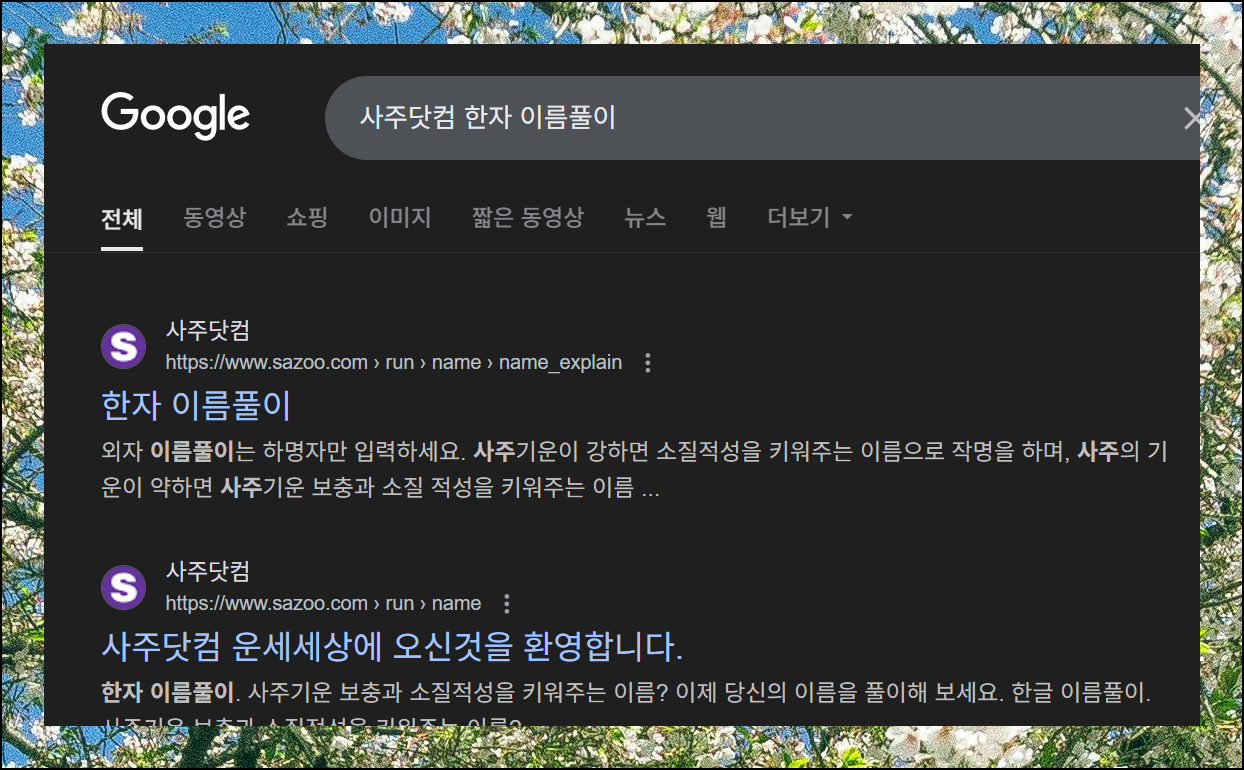Open the 한자 이름풀이 result link
This screenshot has height=770, width=1244.
coord(196,405)
